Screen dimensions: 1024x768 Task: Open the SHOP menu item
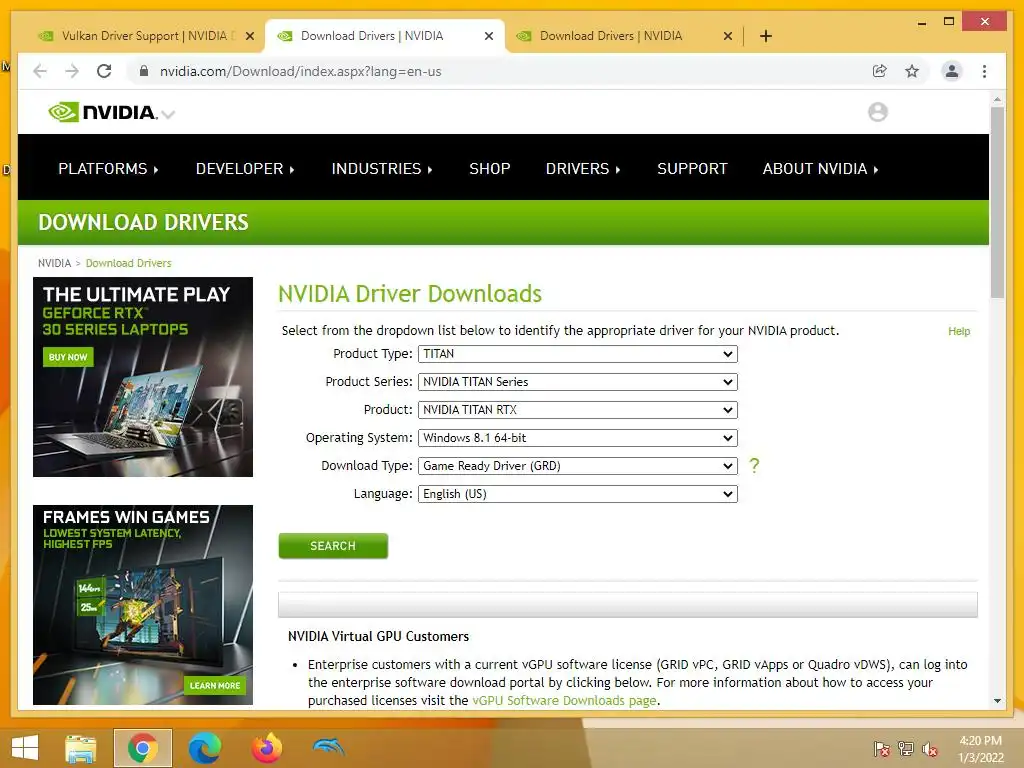pyautogui.click(x=489, y=168)
